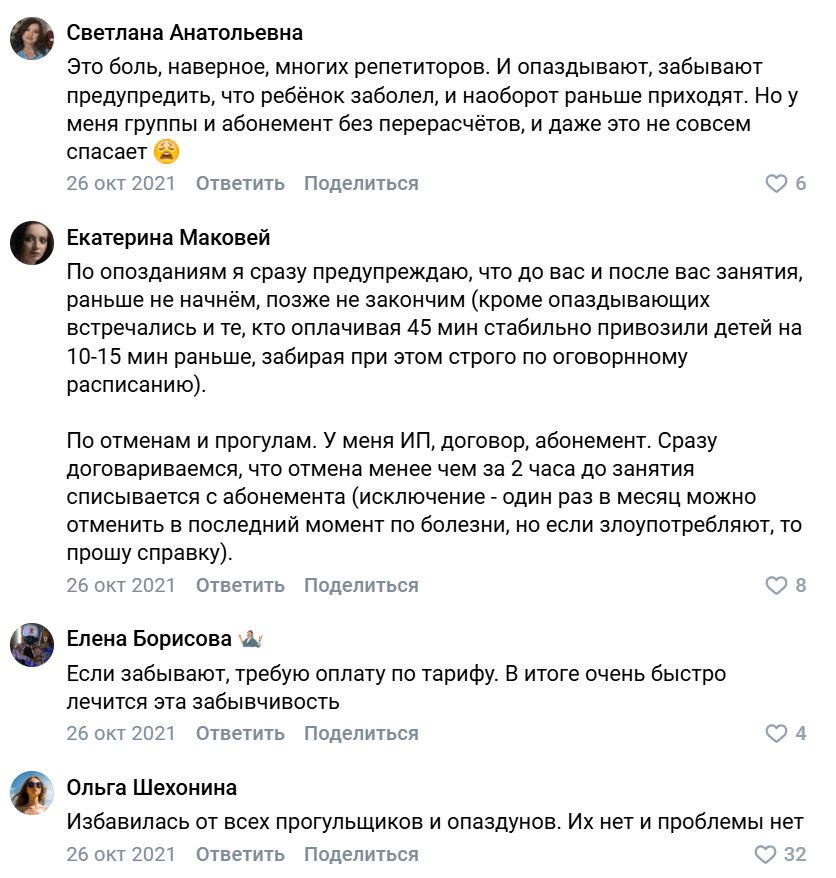Open Екатерина Маковей's profile avatar
The image size is (836, 878).
point(32,243)
